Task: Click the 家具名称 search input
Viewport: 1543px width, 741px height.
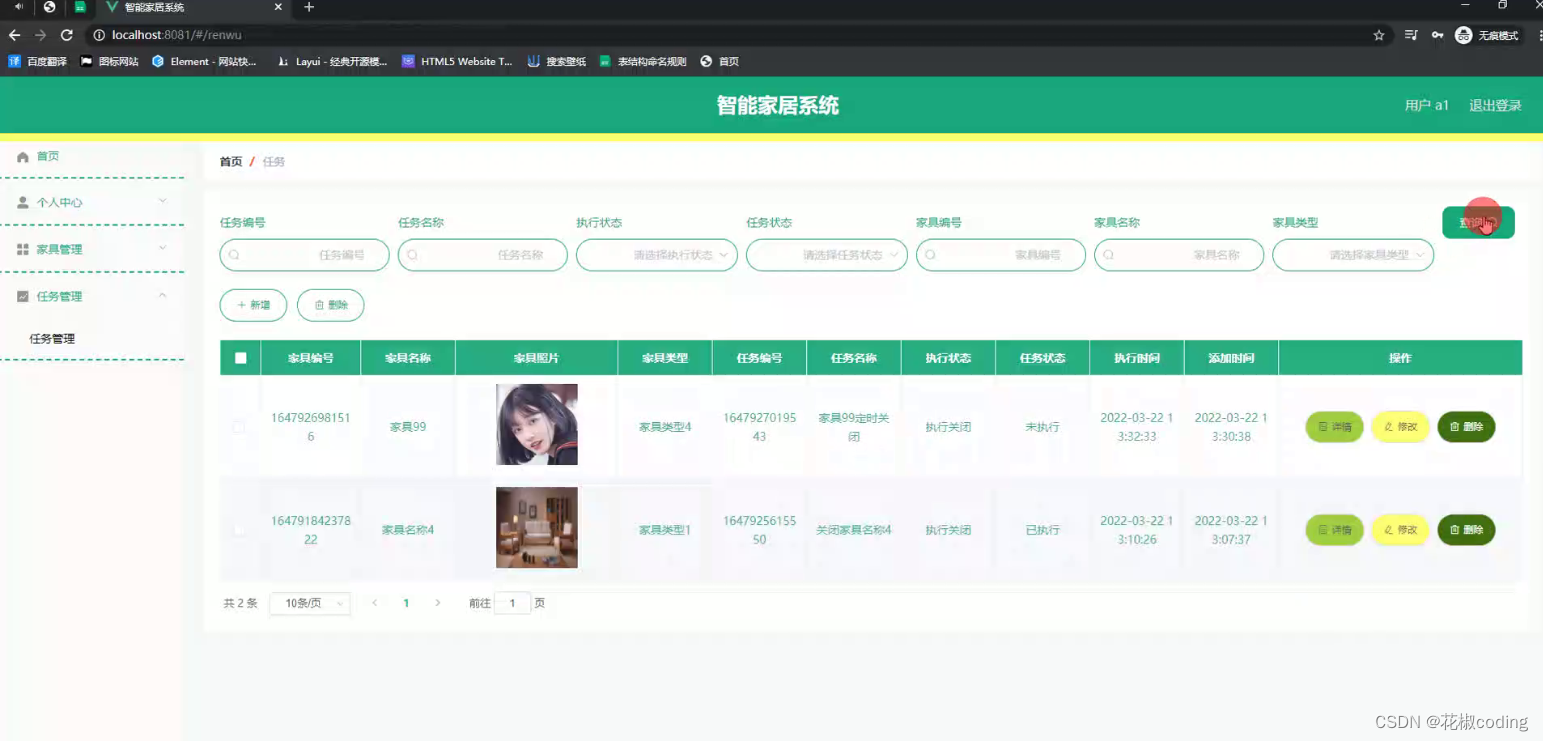Action: (x=1179, y=255)
